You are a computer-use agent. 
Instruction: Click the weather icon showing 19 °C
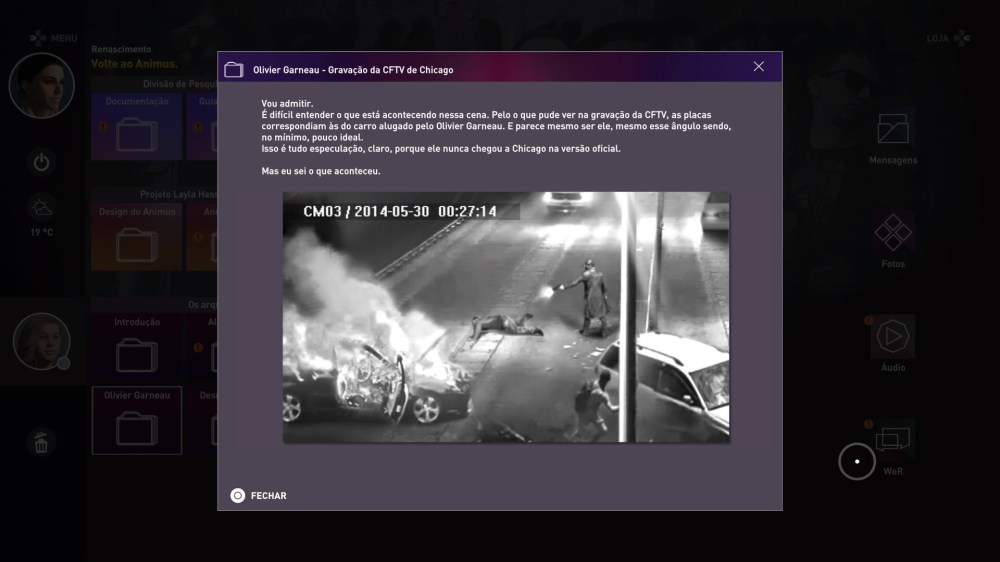[42, 209]
